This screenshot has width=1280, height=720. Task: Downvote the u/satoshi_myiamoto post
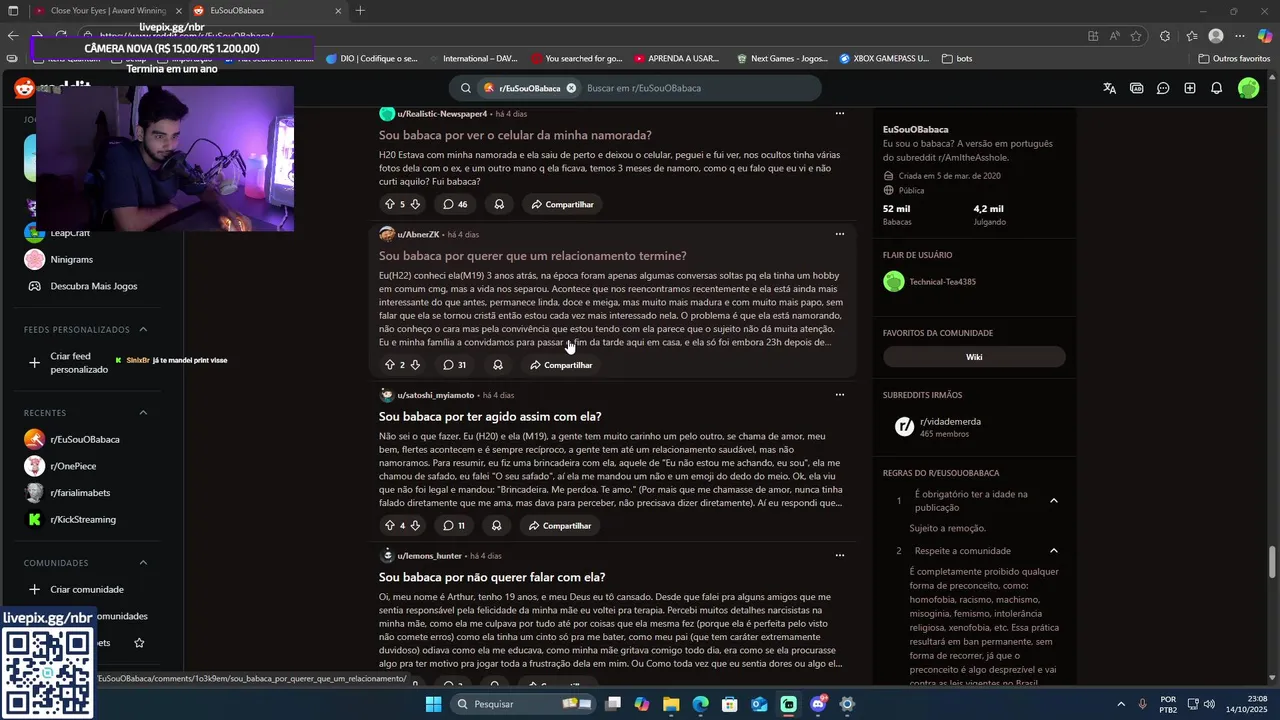415,525
